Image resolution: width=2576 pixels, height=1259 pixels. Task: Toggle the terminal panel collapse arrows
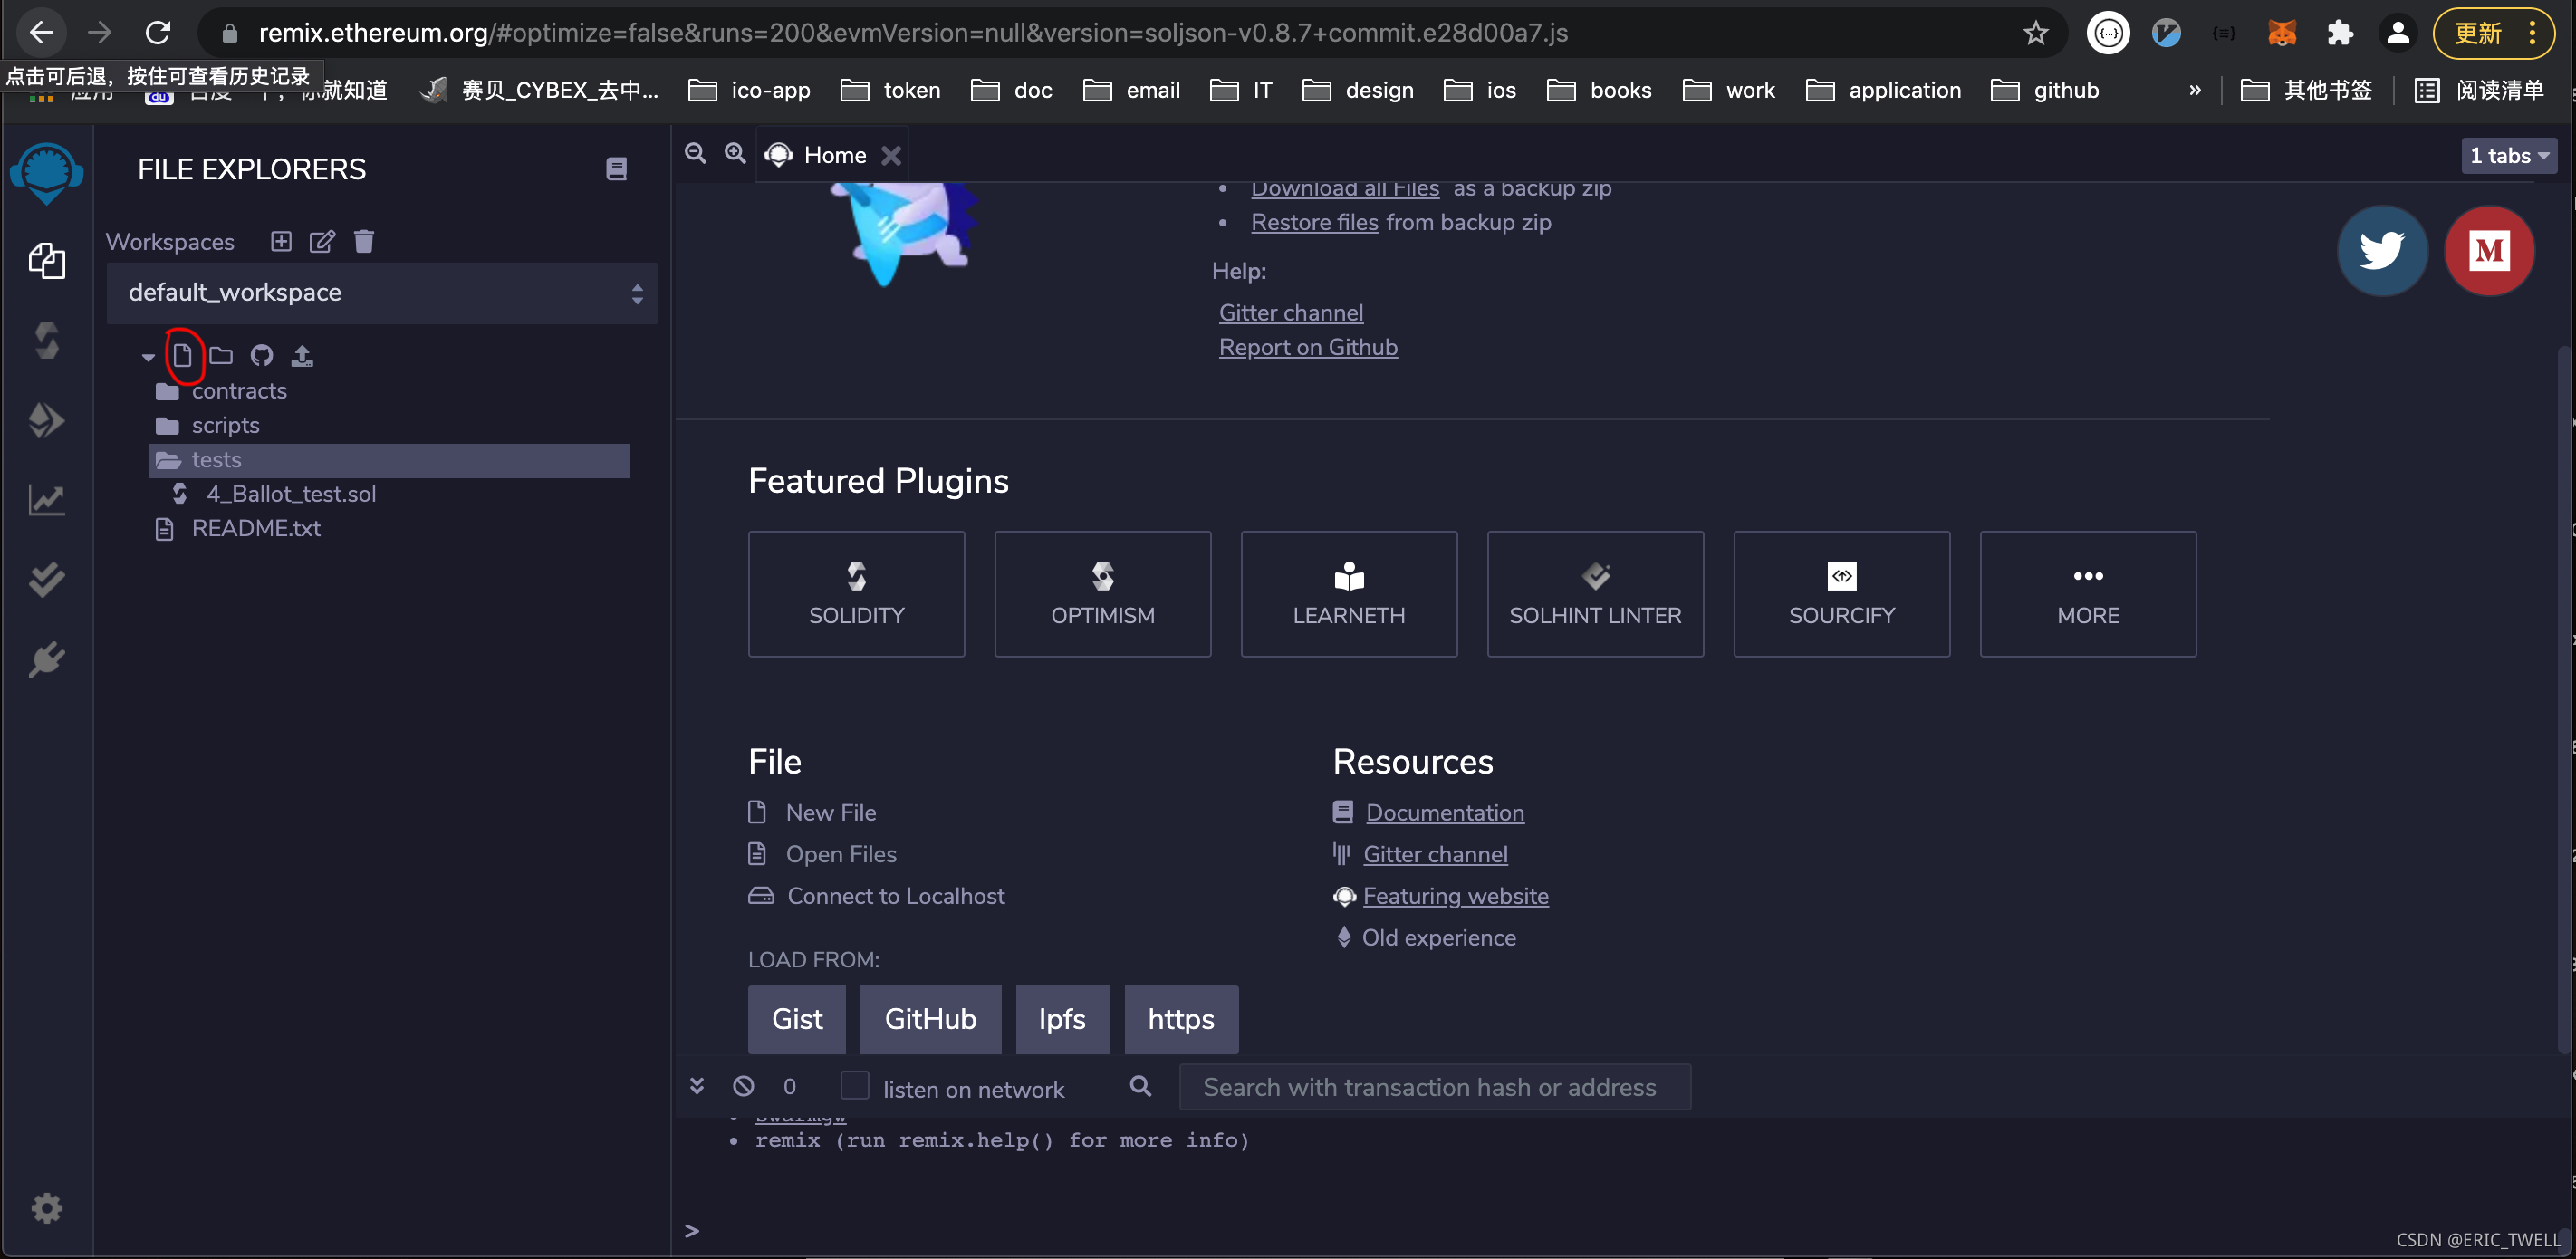[x=697, y=1086]
